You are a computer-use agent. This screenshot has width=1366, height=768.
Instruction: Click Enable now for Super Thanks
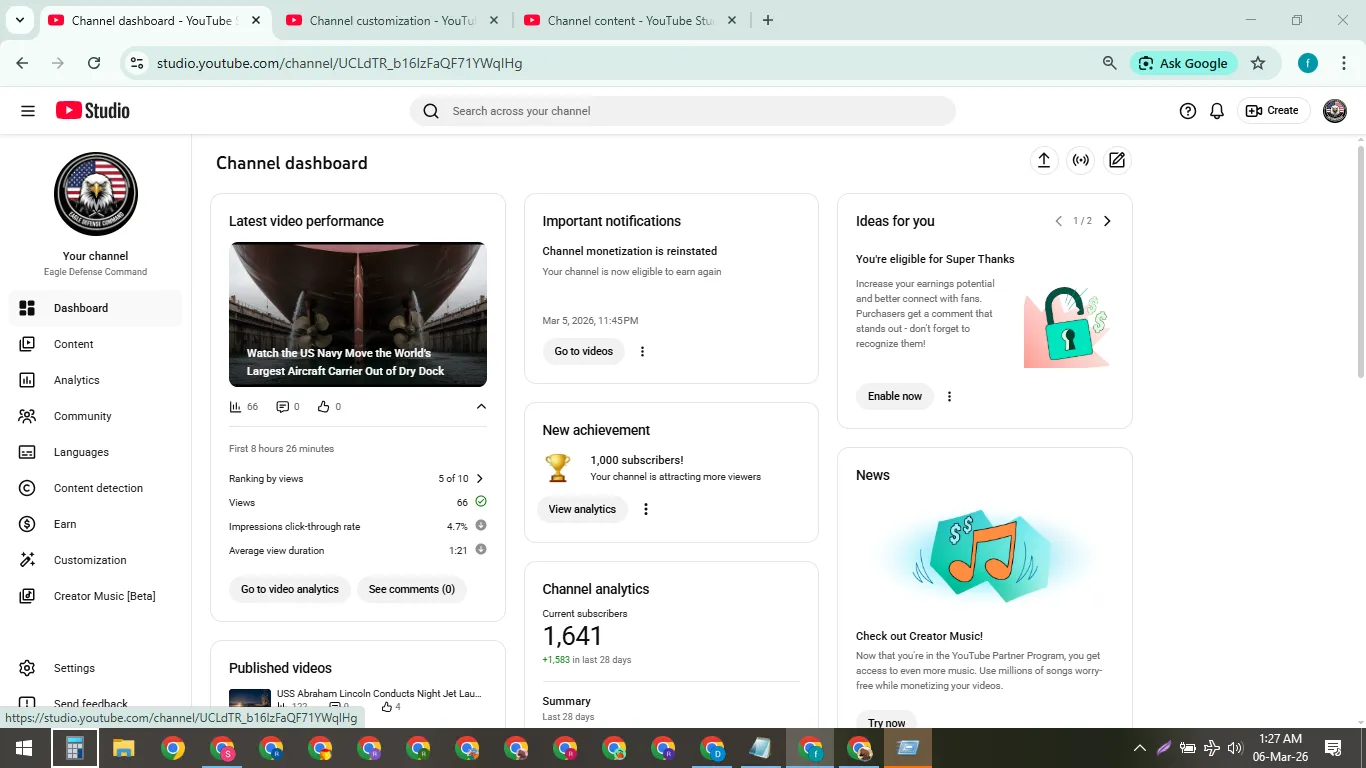[x=895, y=396]
